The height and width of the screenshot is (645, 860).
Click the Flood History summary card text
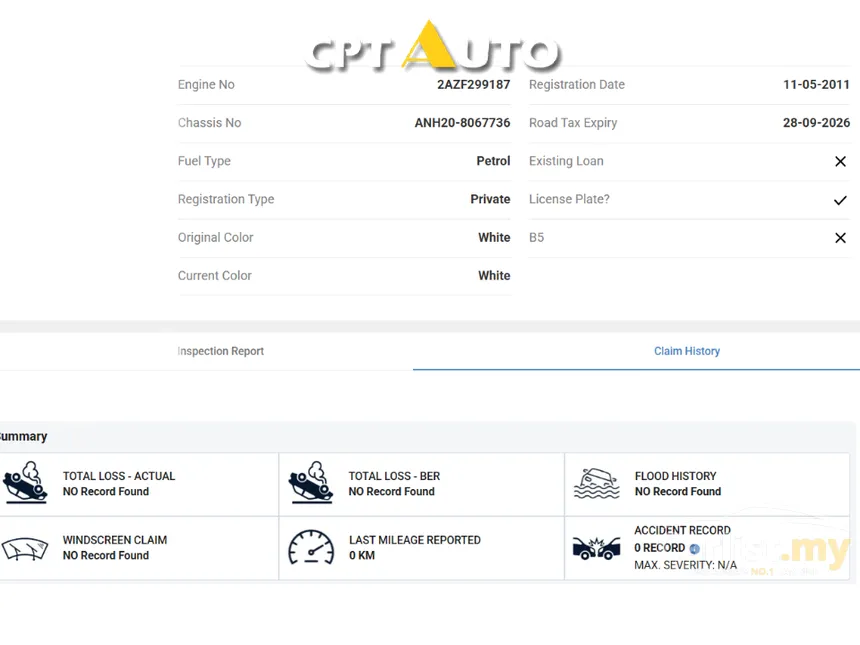(678, 484)
